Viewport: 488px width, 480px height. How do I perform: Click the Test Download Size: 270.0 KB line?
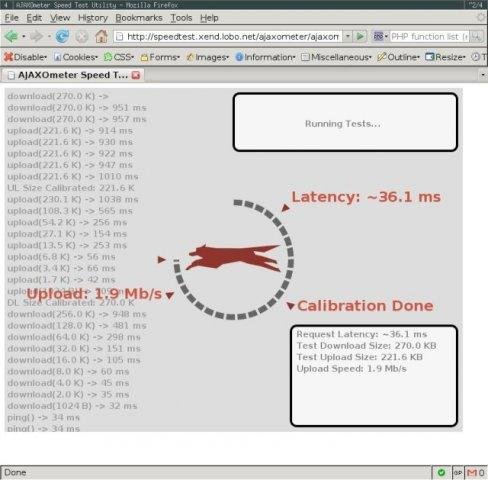366,345
